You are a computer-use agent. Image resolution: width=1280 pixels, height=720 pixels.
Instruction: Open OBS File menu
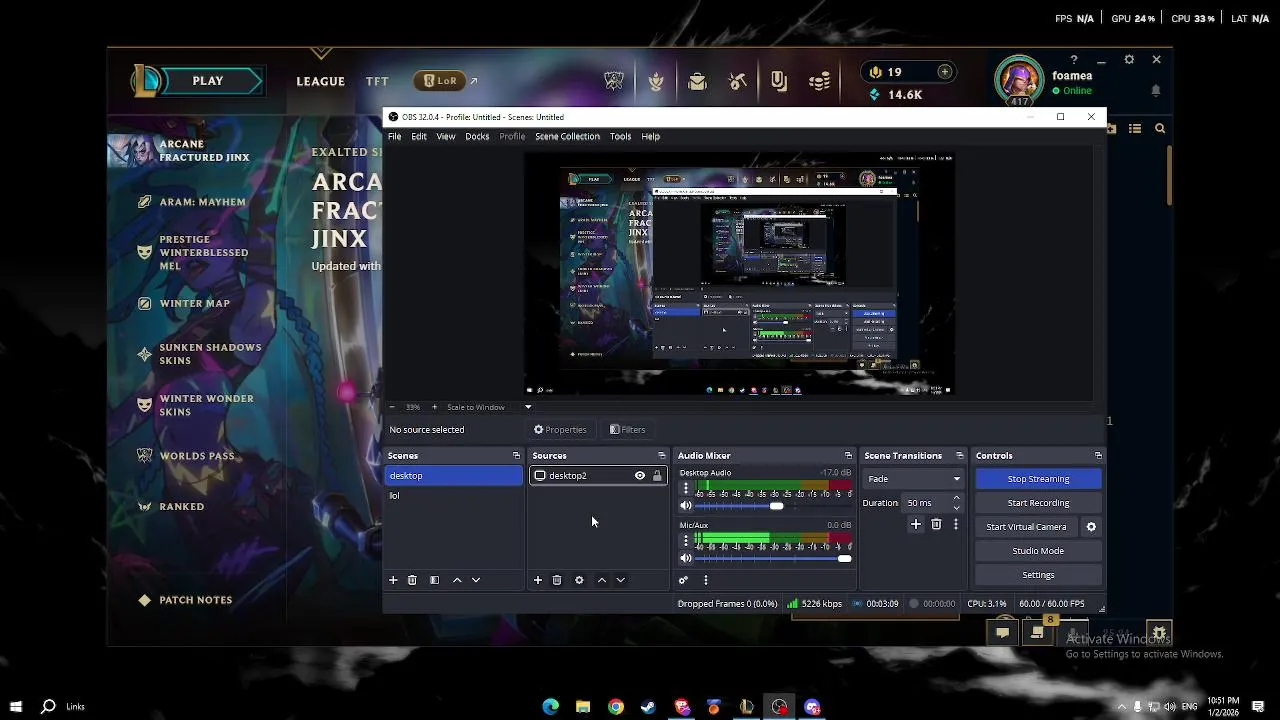coord(395,137)
